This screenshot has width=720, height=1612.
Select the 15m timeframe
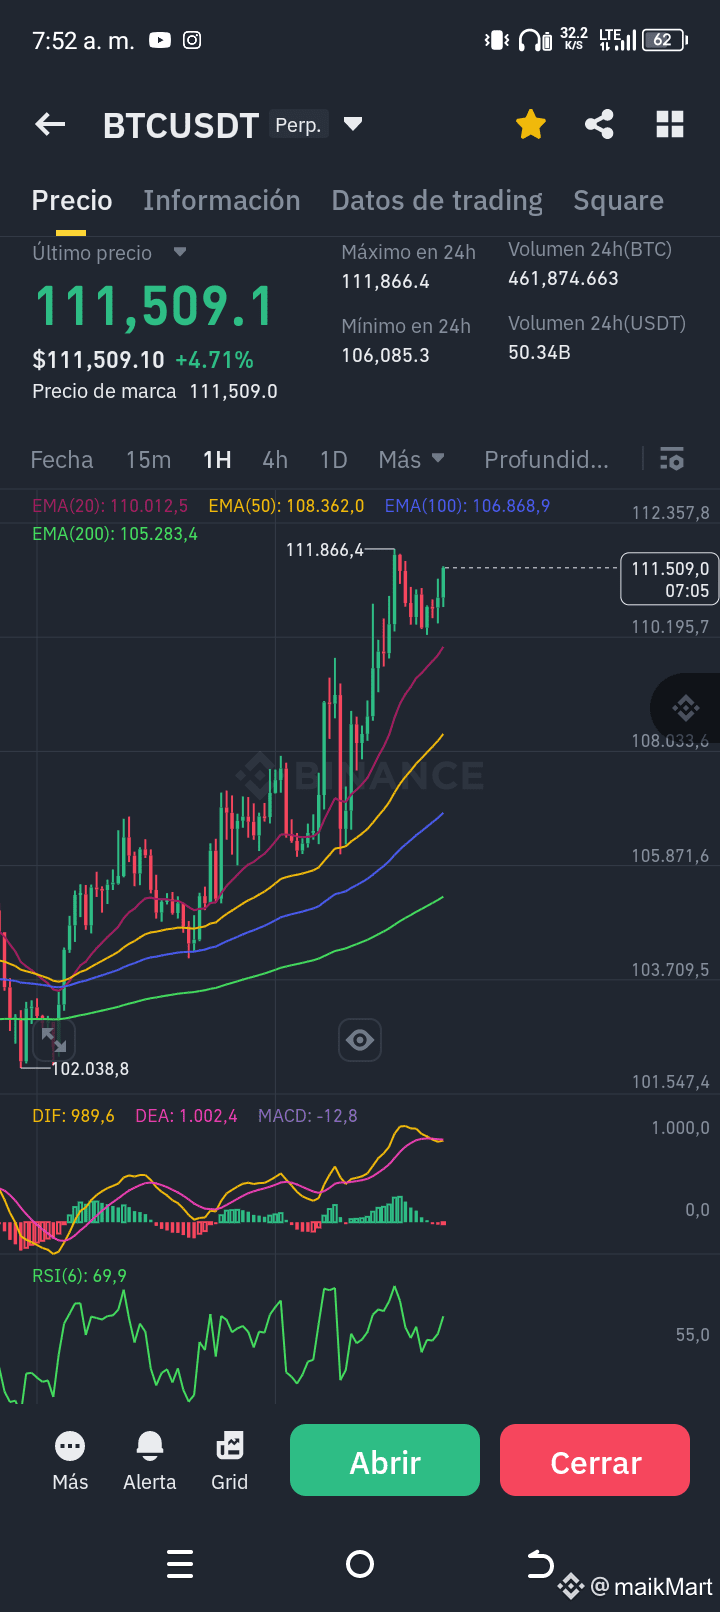click(x=148, y=460)
